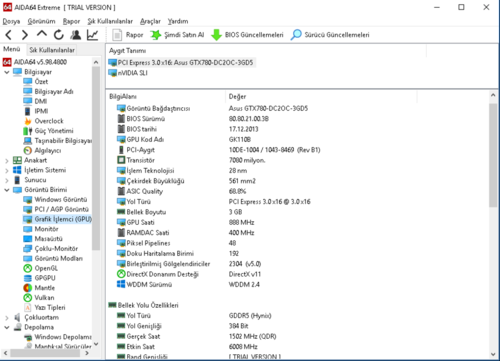500x361 pixels.
Task: Open the Rapor menu in the menu bar
Action: pos(71,21)
